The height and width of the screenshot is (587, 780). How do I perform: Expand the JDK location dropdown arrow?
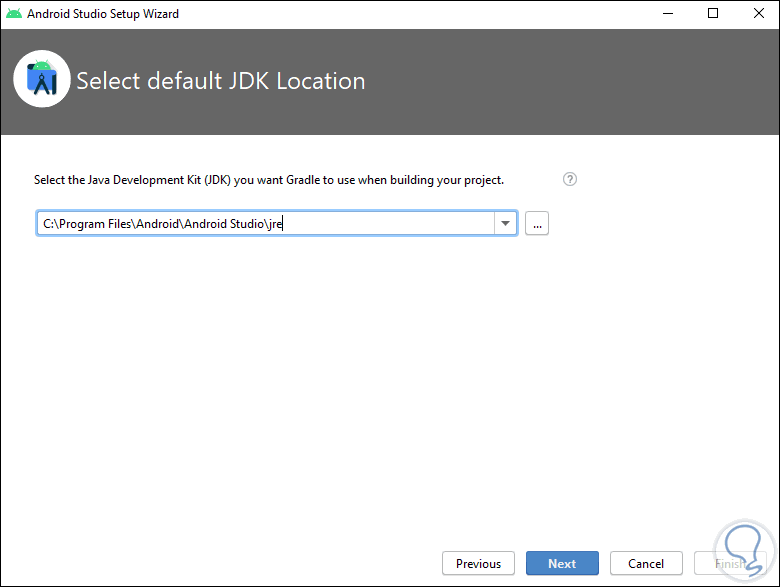[506, 224]
